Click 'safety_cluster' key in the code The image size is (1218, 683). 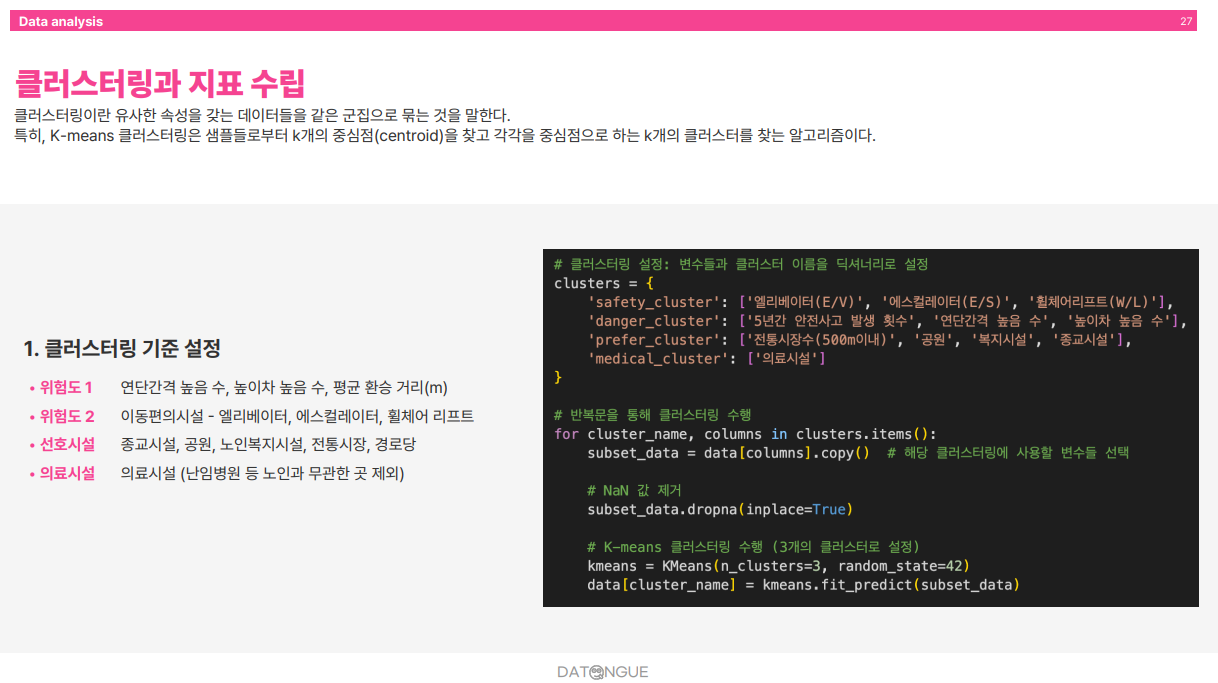click(x=654, y=302)
